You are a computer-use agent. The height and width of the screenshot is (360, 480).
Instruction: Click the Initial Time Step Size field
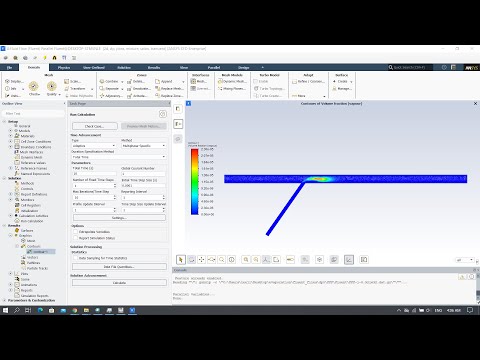[143, 185]
